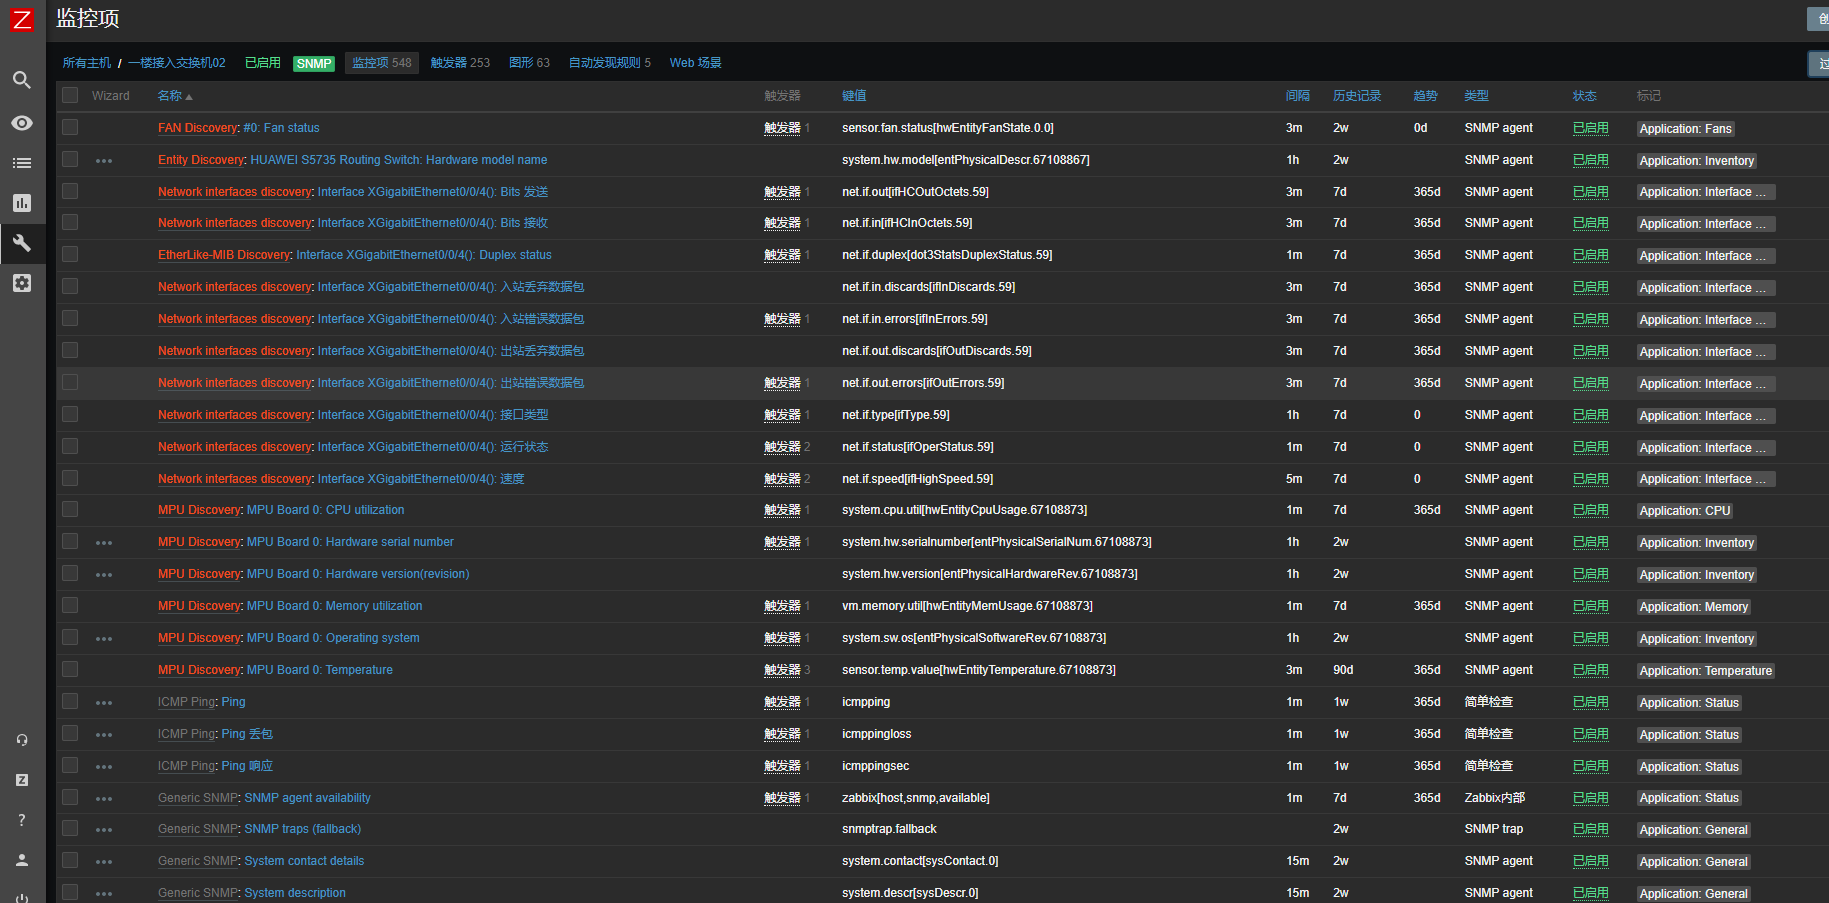Image resolution: width=1829 pixels, height=903 pixels.
Task: Open dots menu for Ping 响应 row
Action: (x=104, y=767)
